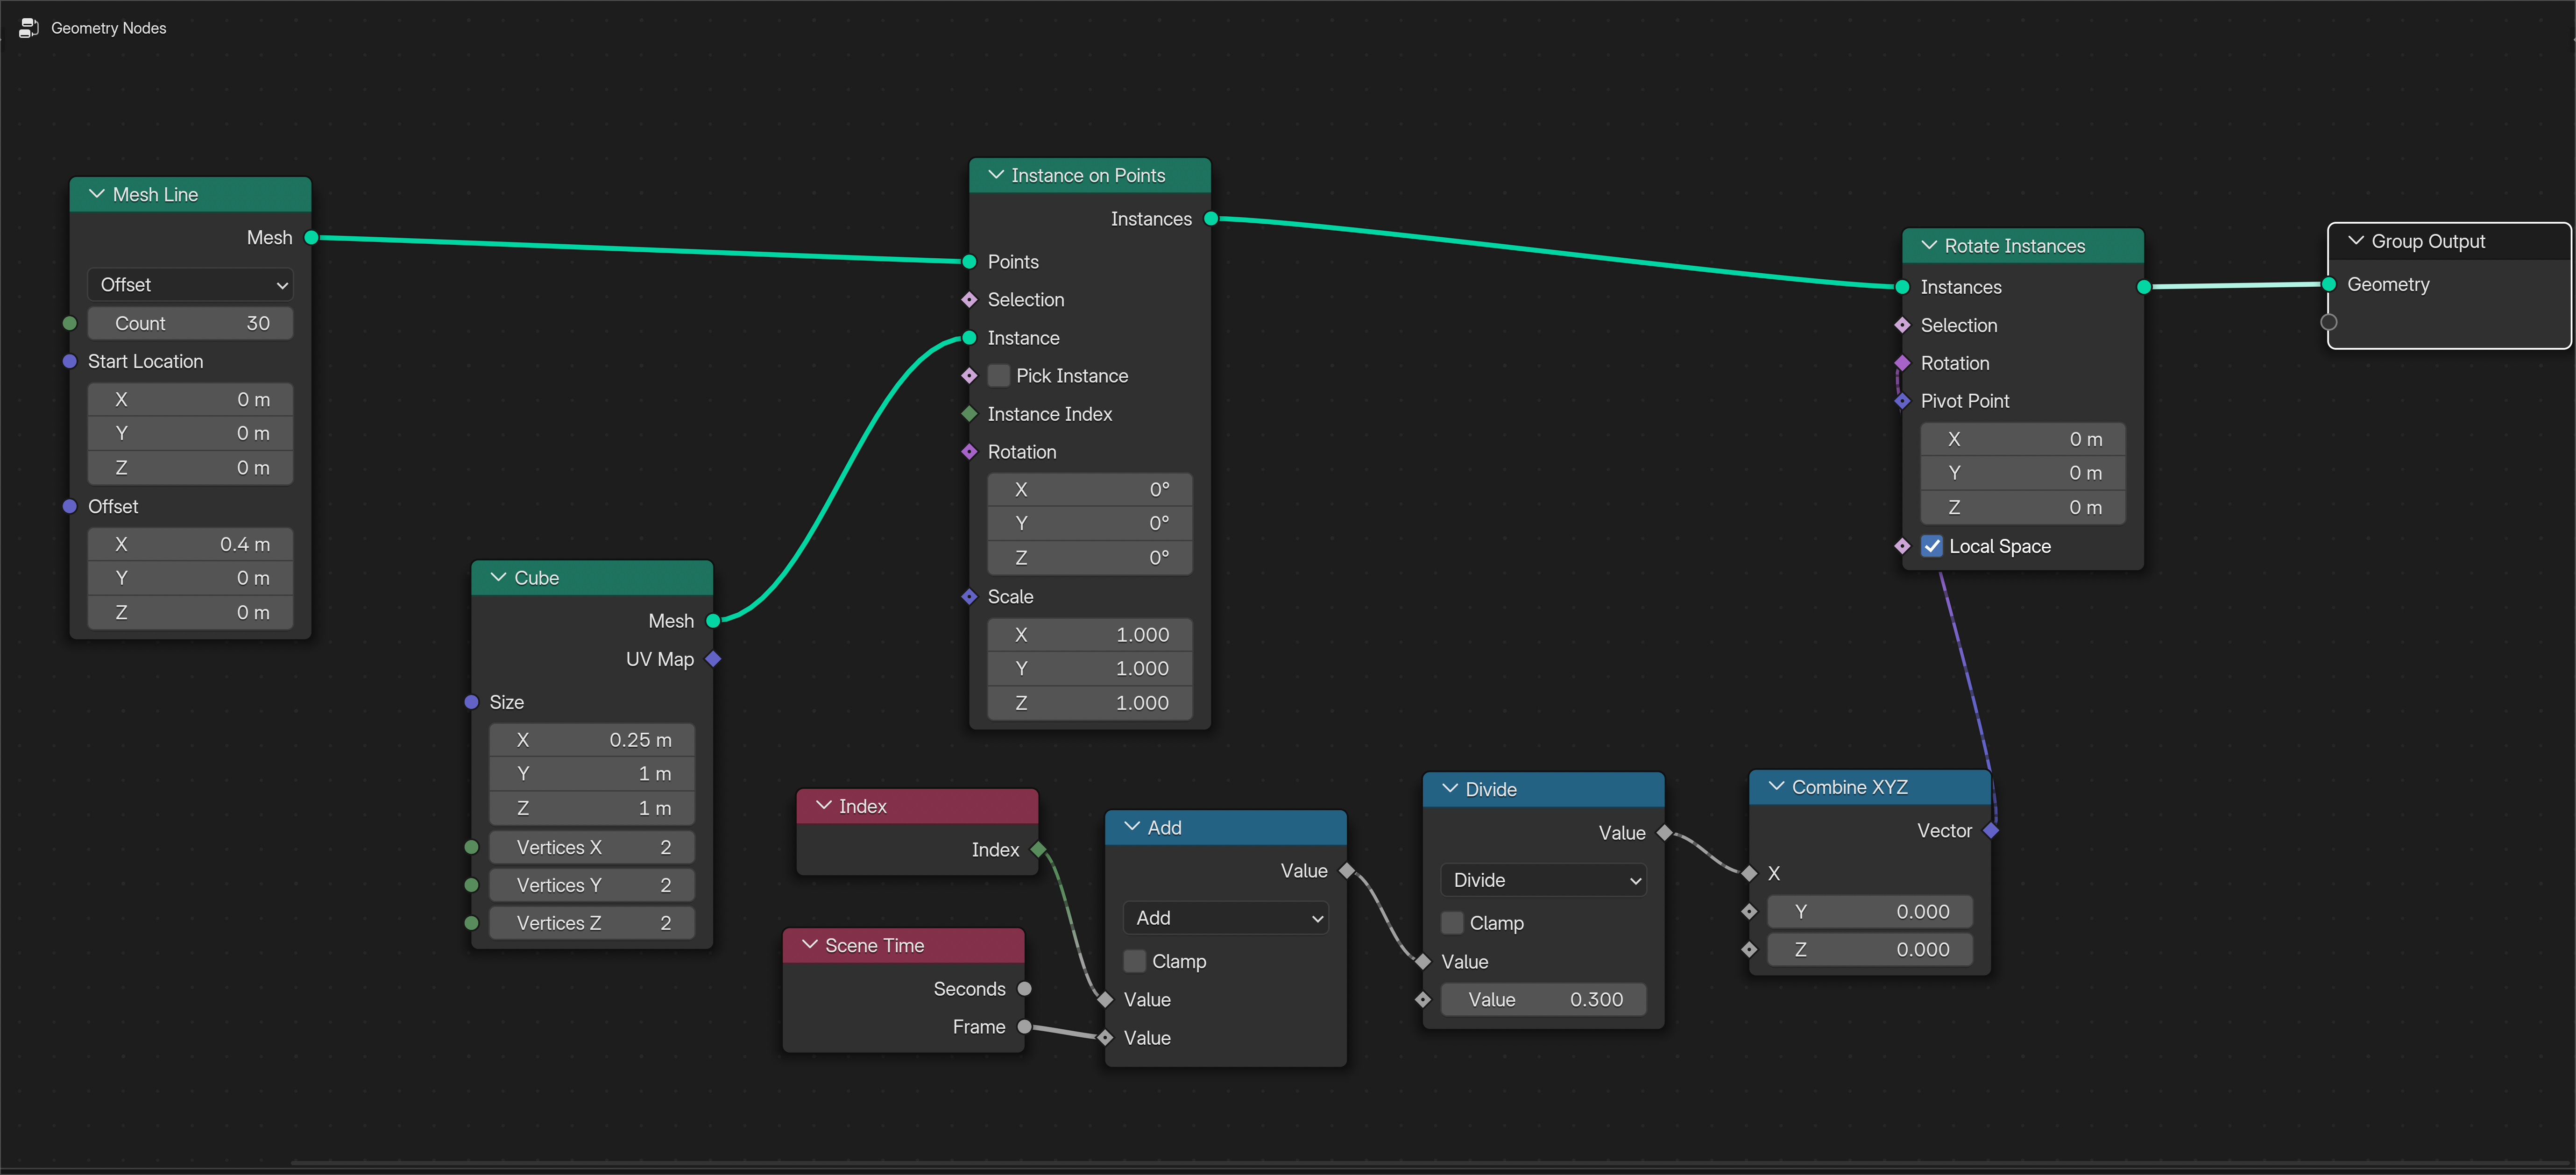Click the Count input socket on Mesh Line
2576x1175 pixels.
70,323
